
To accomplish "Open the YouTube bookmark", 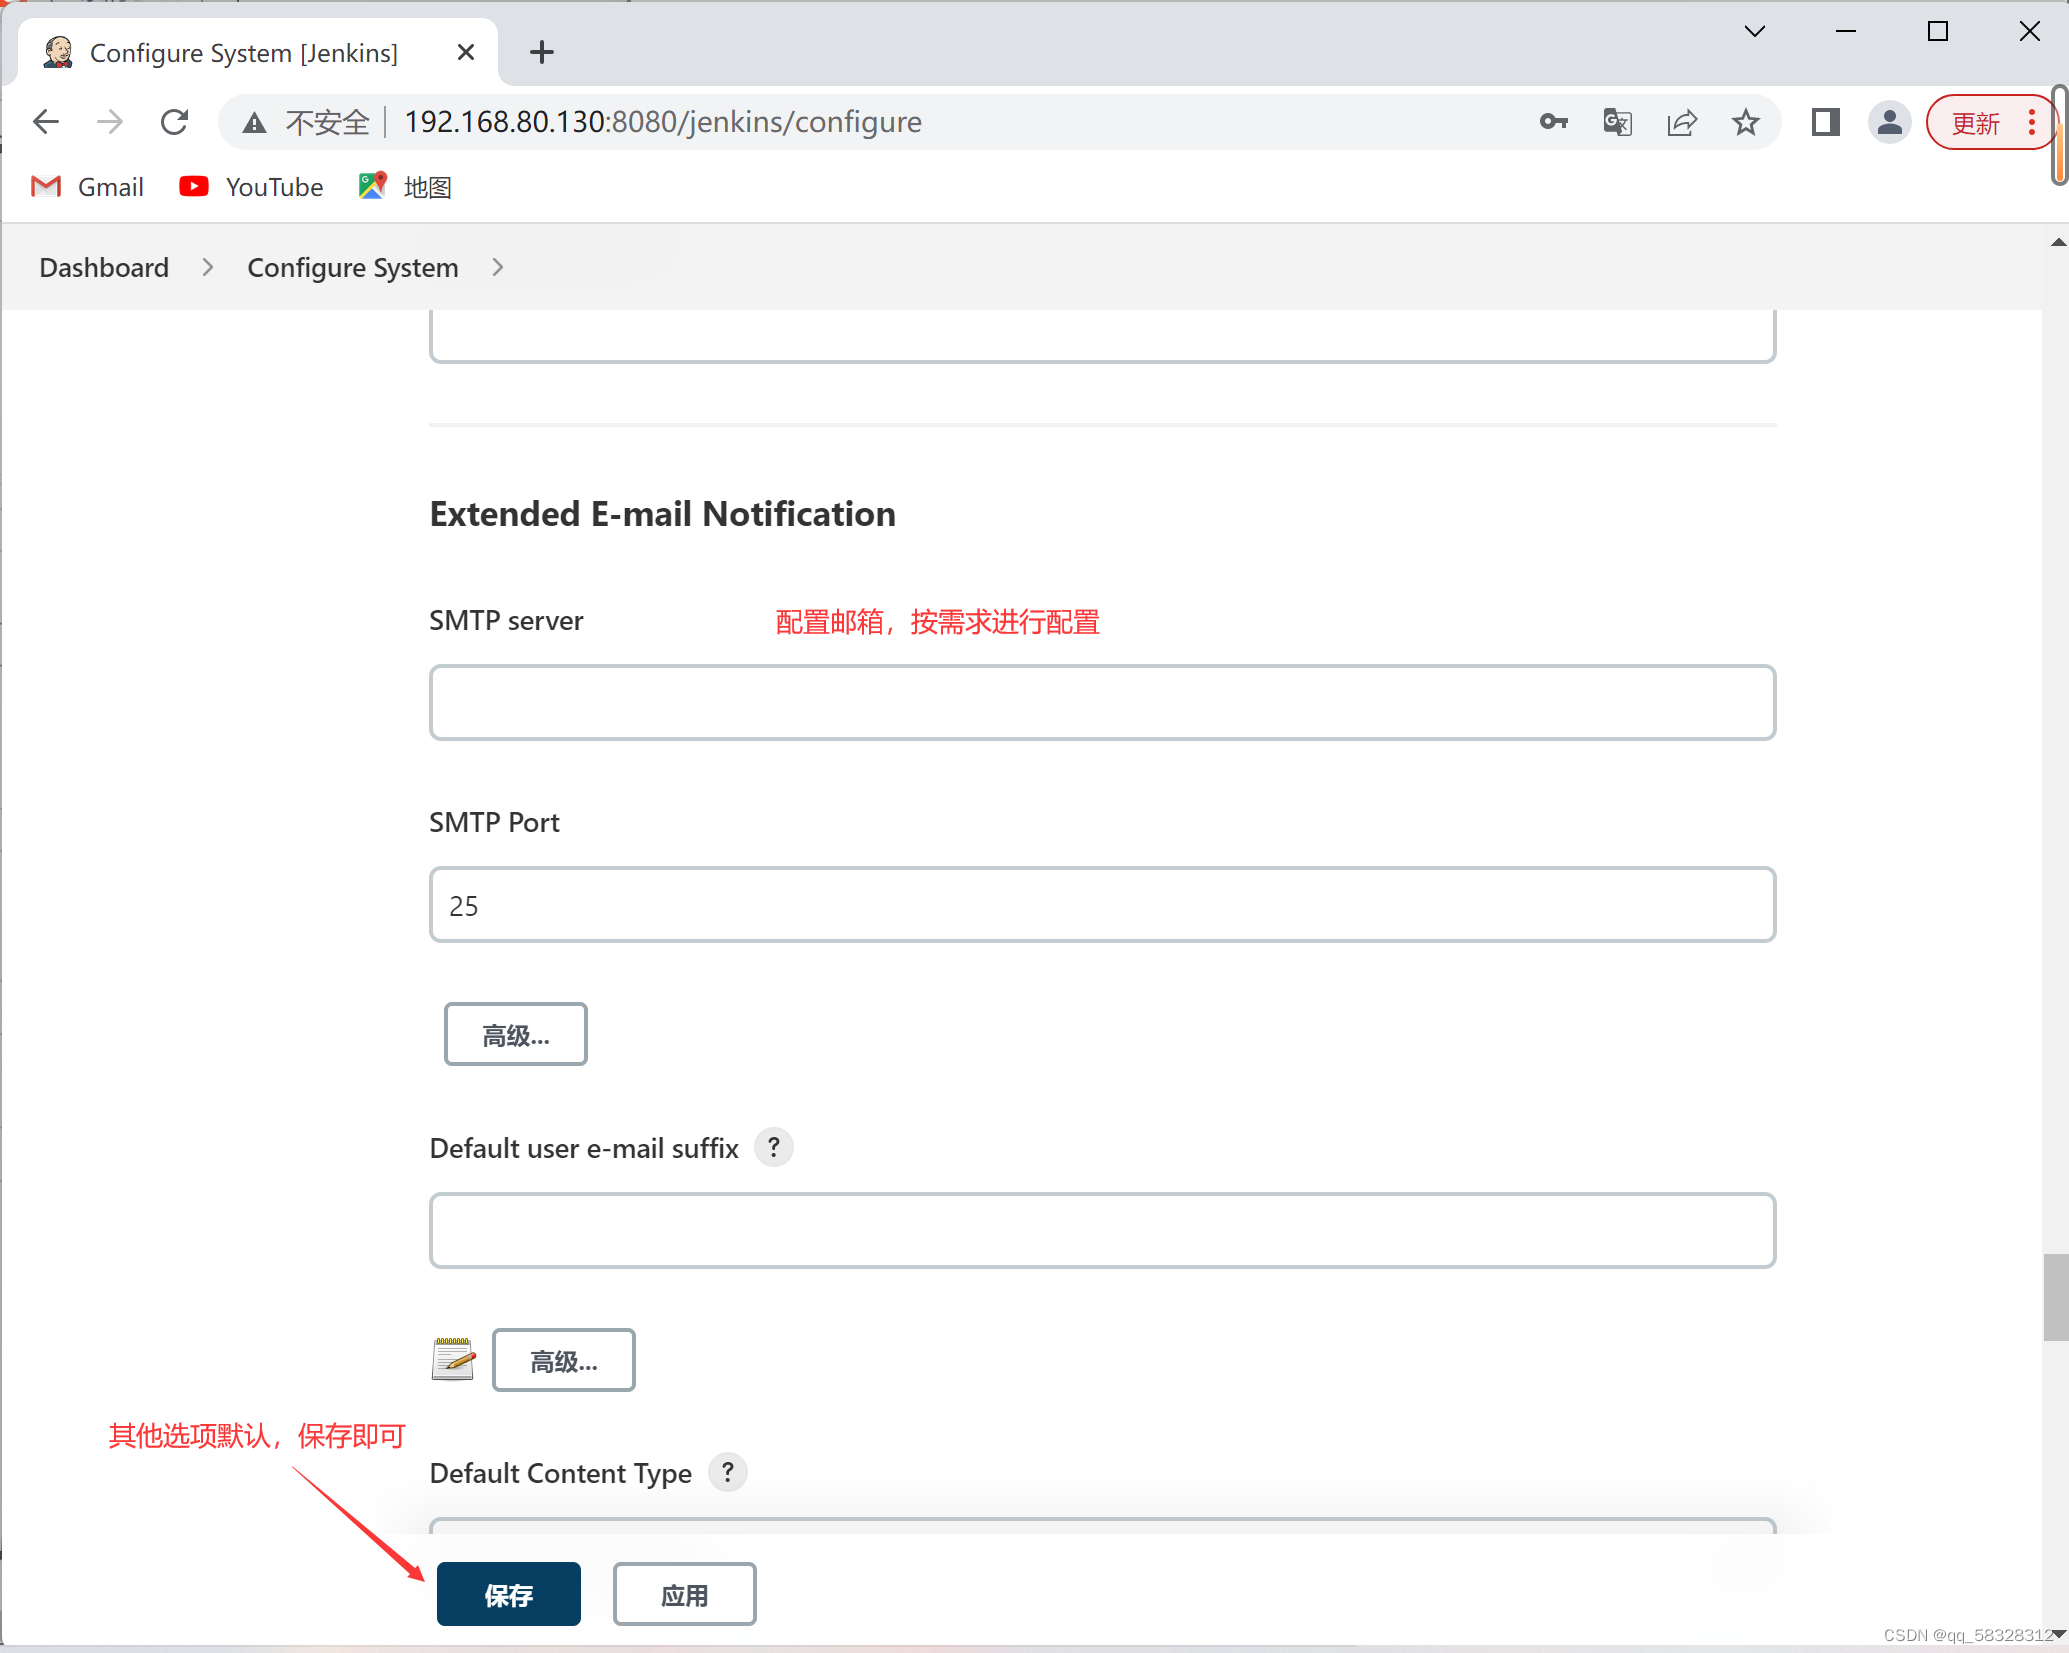I will click(x=251, y=187).
